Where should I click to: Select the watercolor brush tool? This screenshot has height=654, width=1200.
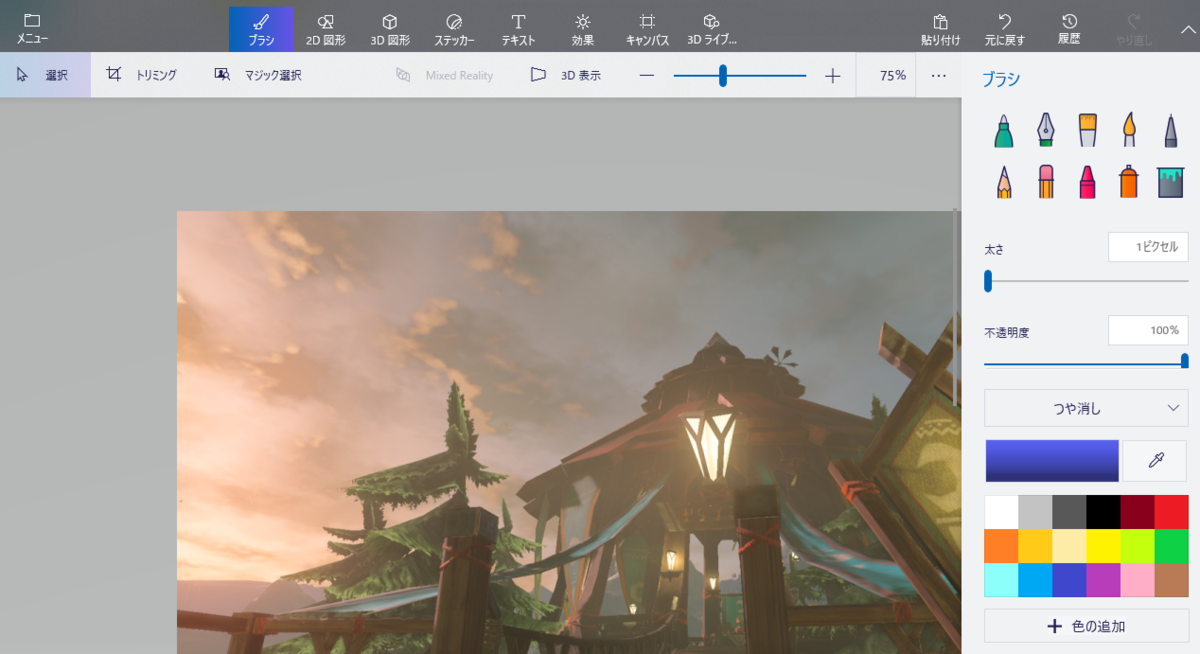tap(1129, 130)
